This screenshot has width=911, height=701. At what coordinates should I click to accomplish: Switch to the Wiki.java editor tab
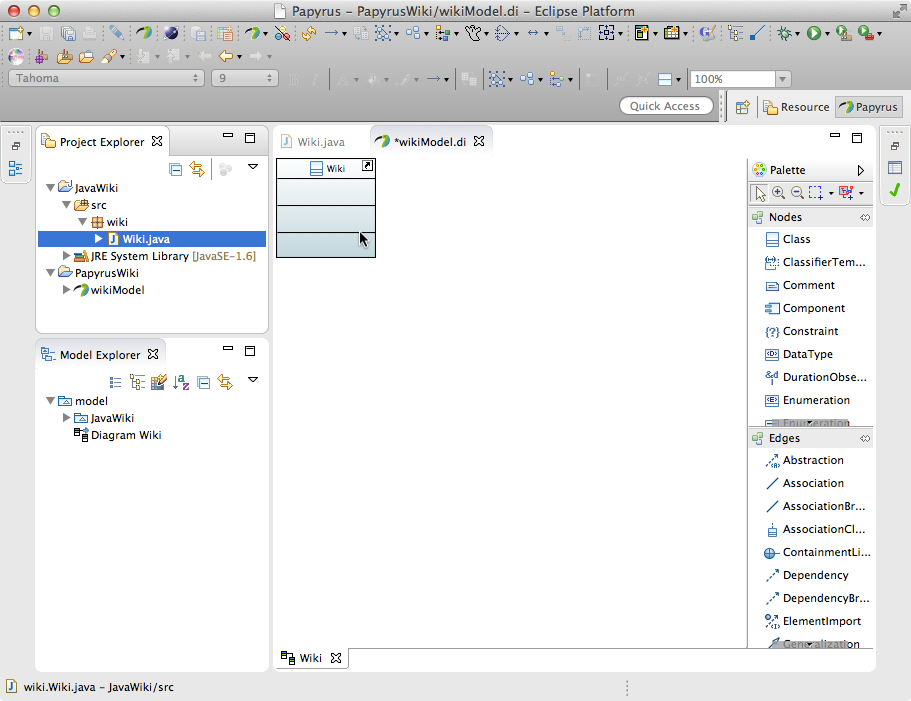pos(320,142)
